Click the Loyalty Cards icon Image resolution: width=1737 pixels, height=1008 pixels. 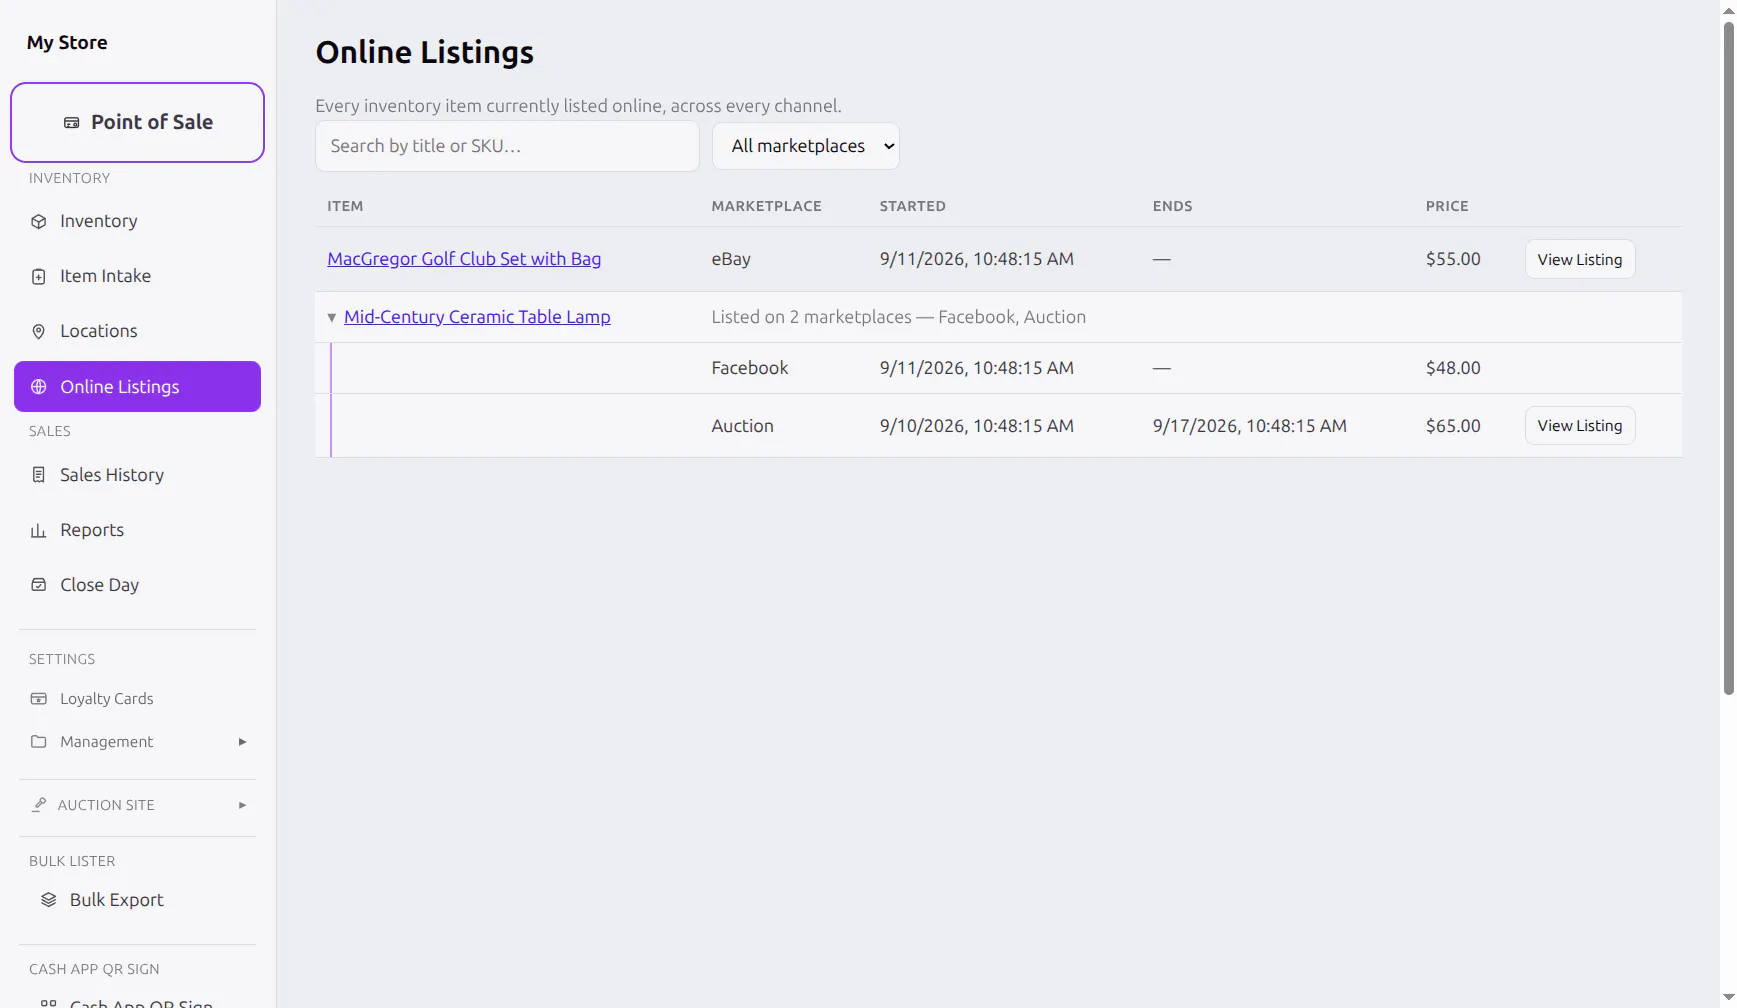click(x=38, y=699)
